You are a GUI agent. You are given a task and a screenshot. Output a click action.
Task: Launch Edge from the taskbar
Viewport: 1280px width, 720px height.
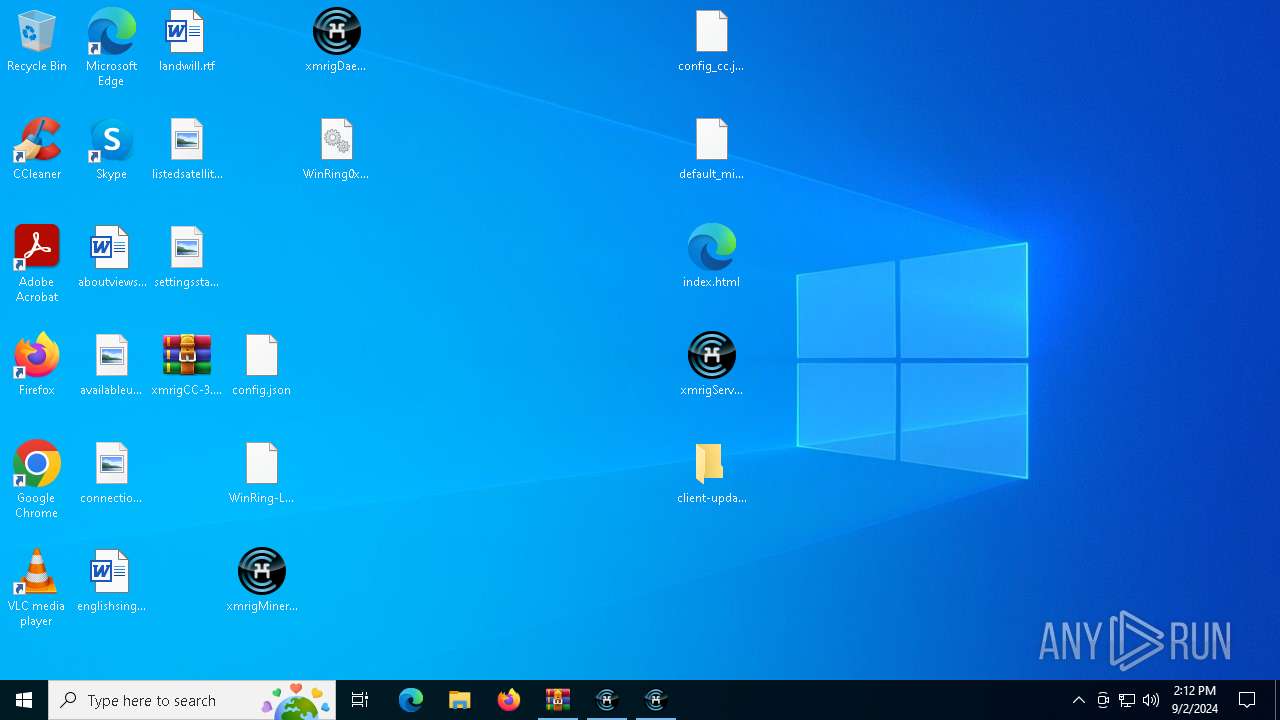point(411,700)
